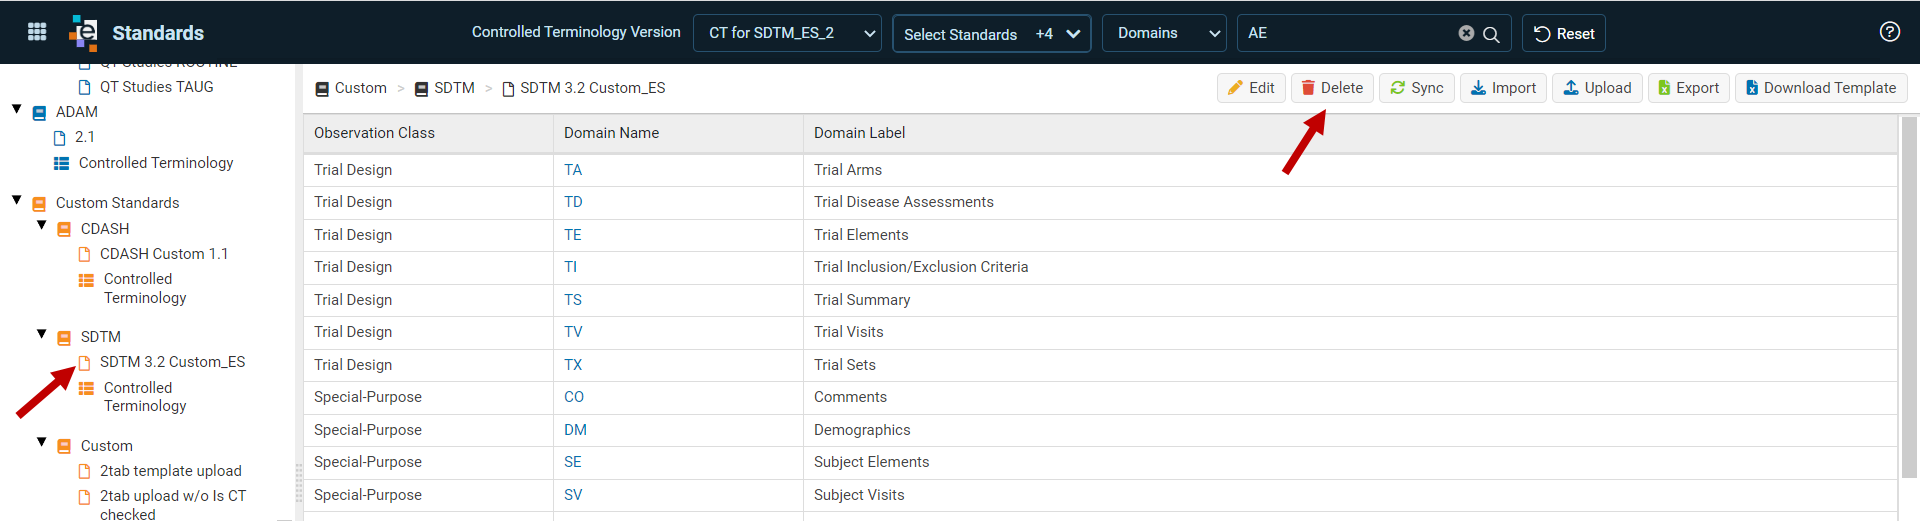Open the TE domain link

pos(573,235)
